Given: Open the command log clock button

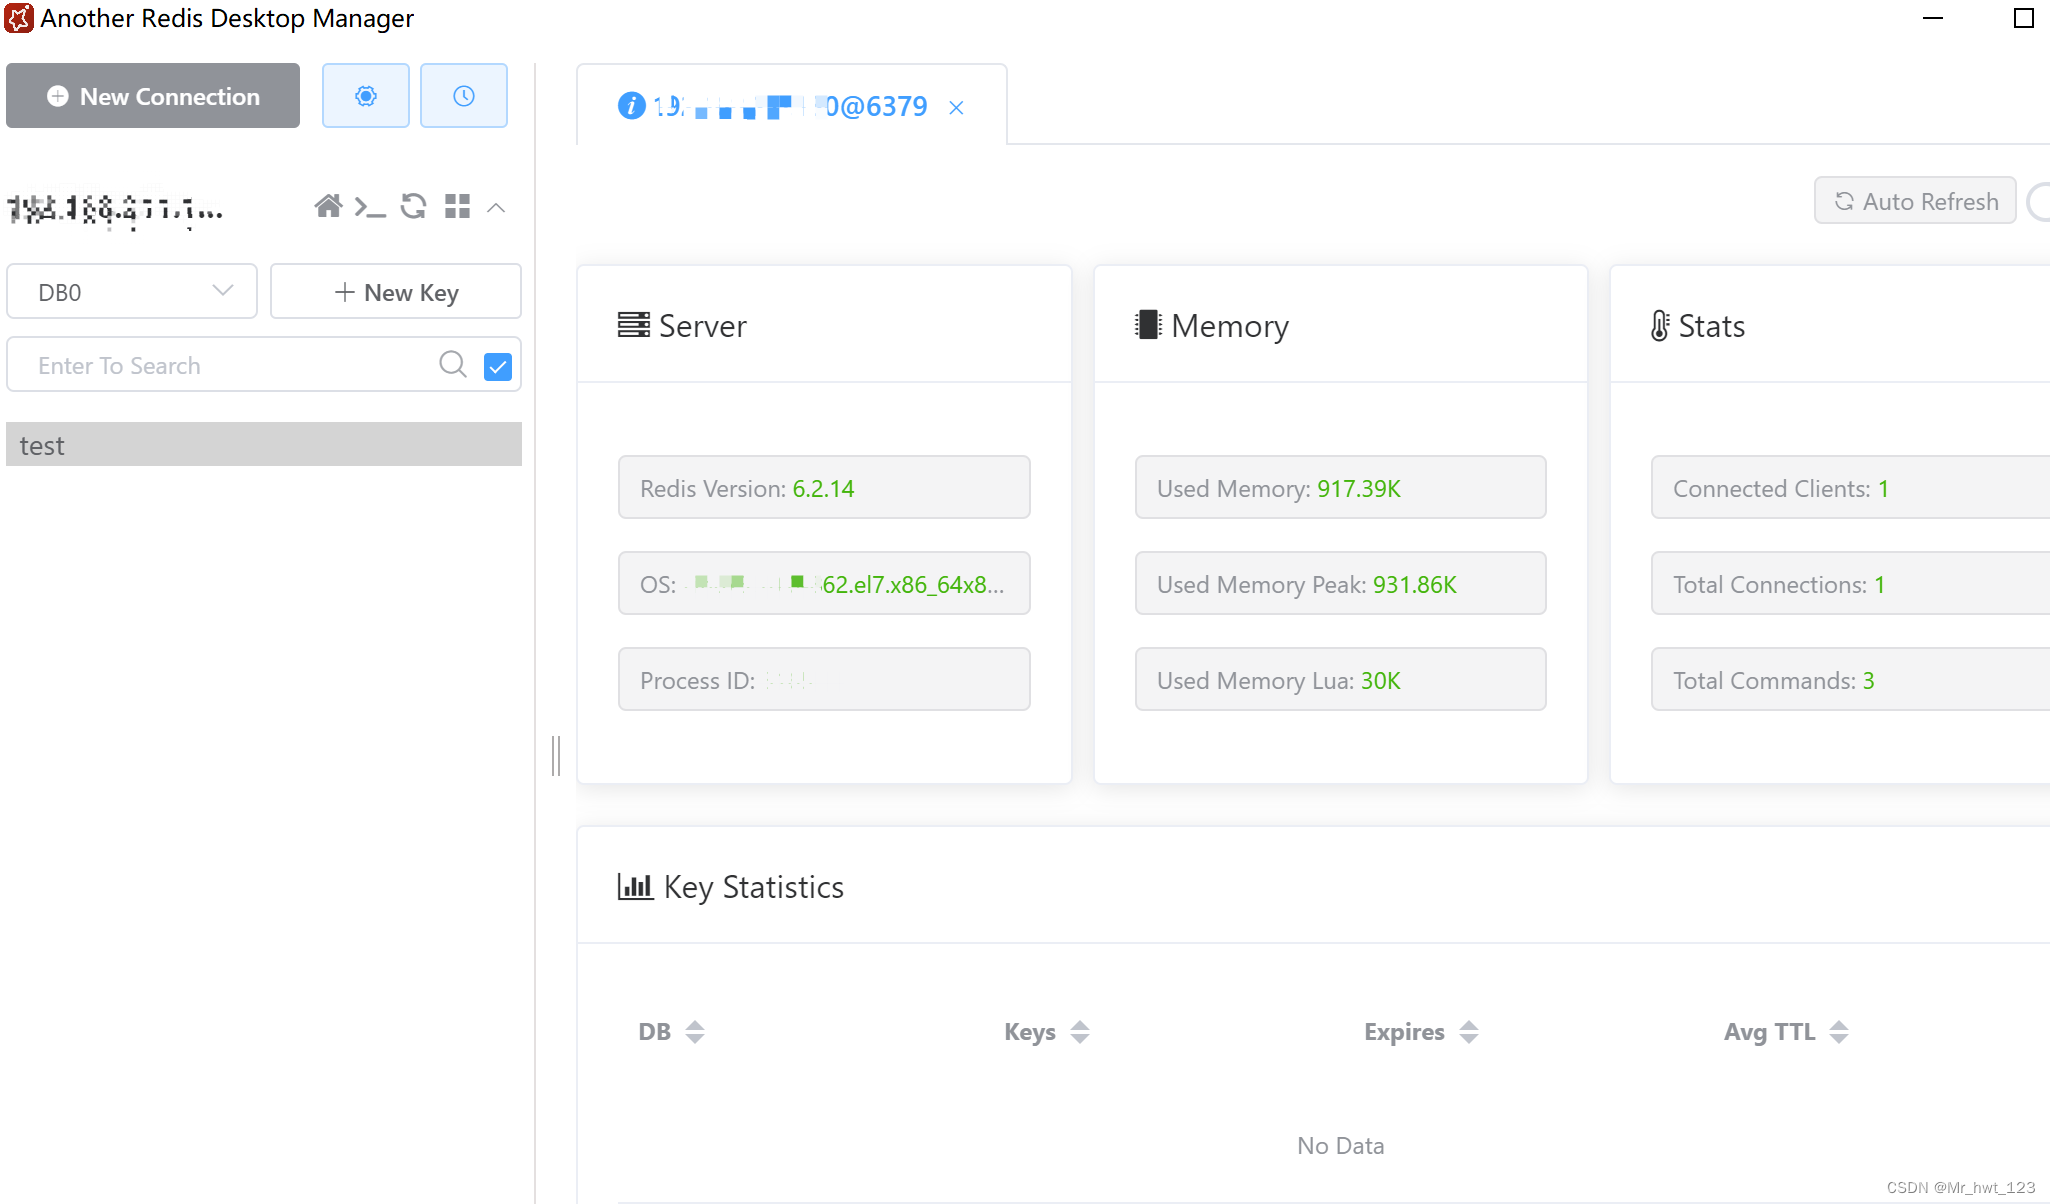Looking at the screenshot, I should [x=463, y=96].
